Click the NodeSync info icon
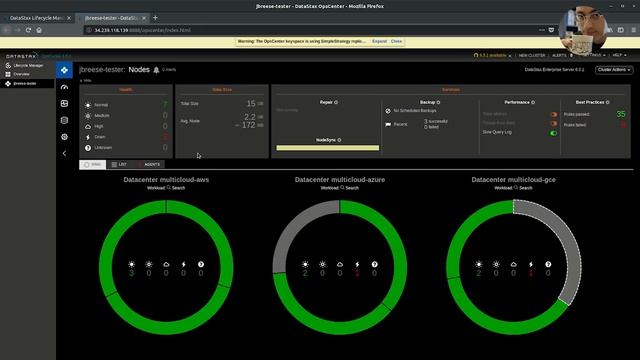Screen dimensions: 640x360 coord(339,140)
